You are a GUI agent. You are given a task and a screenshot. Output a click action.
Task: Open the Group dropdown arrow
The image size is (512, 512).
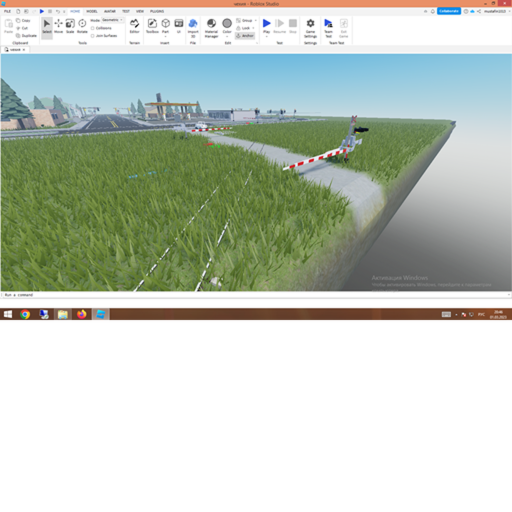pos(256,21)
